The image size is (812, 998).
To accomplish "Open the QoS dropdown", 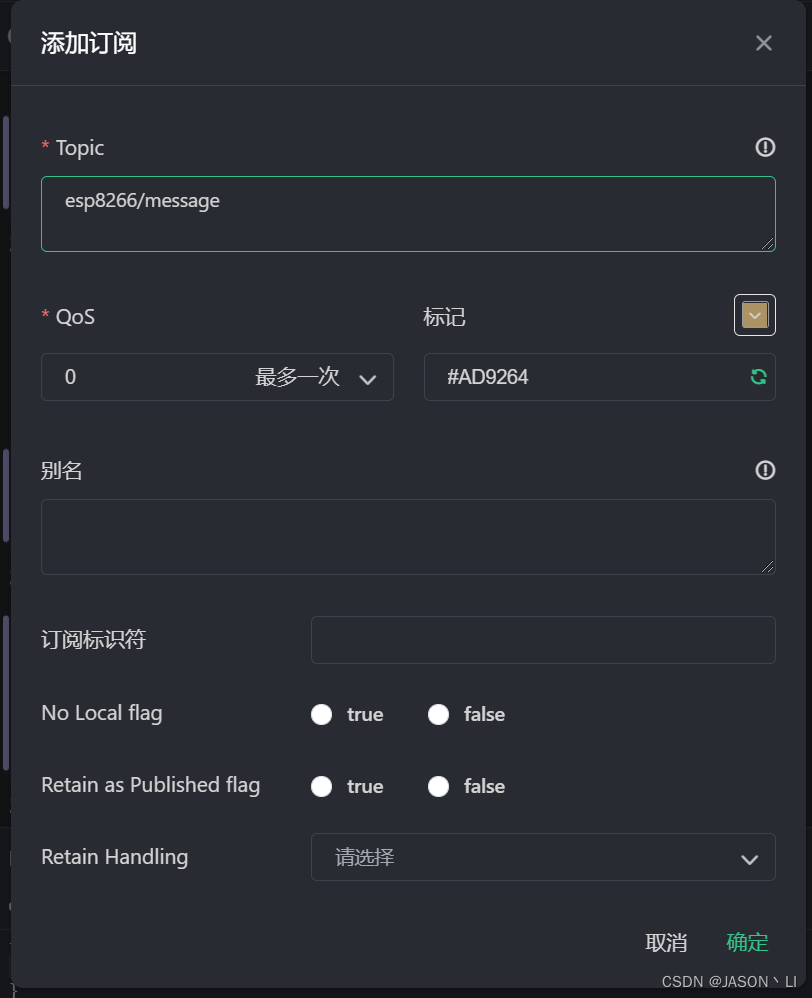I will 217,377.
